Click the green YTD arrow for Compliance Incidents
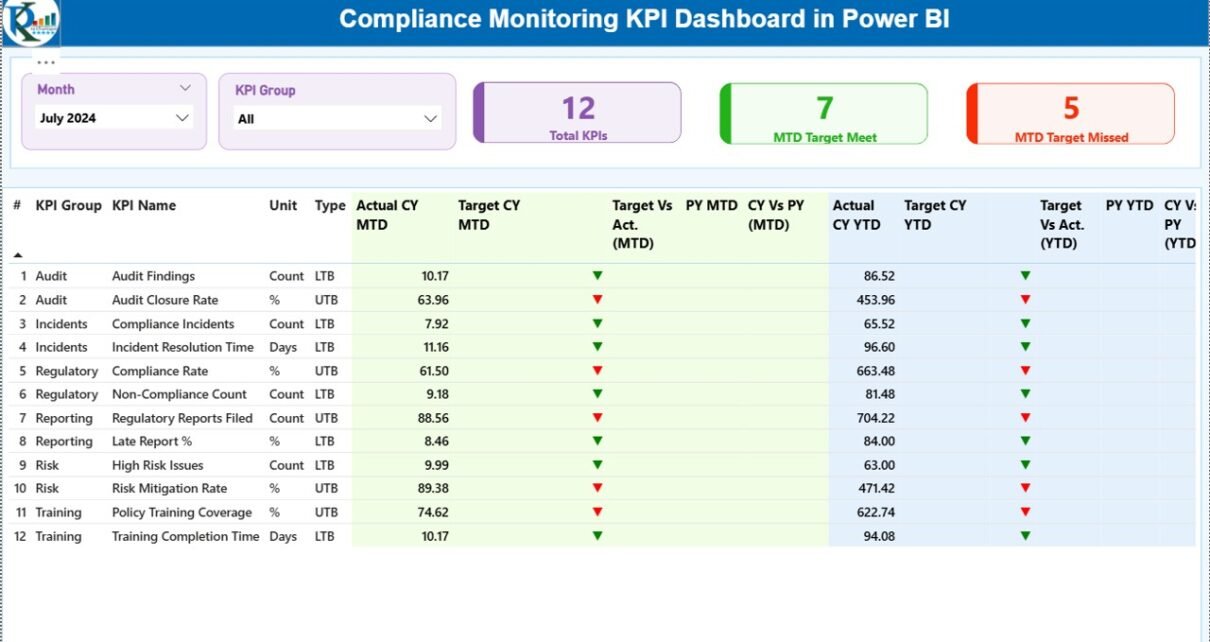 [1024, 323]
